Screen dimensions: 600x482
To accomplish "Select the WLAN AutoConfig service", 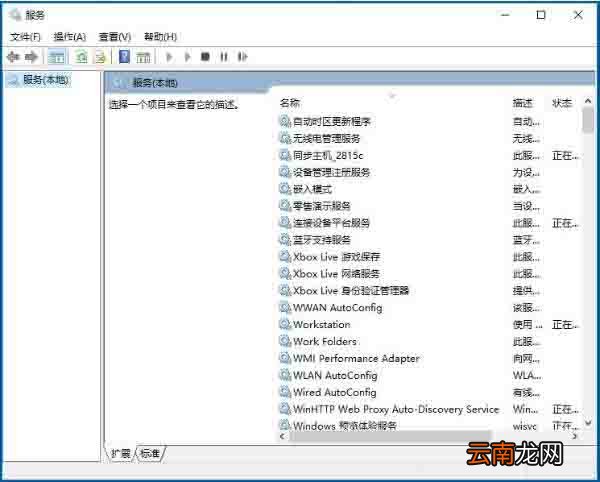I will point(335,375).
